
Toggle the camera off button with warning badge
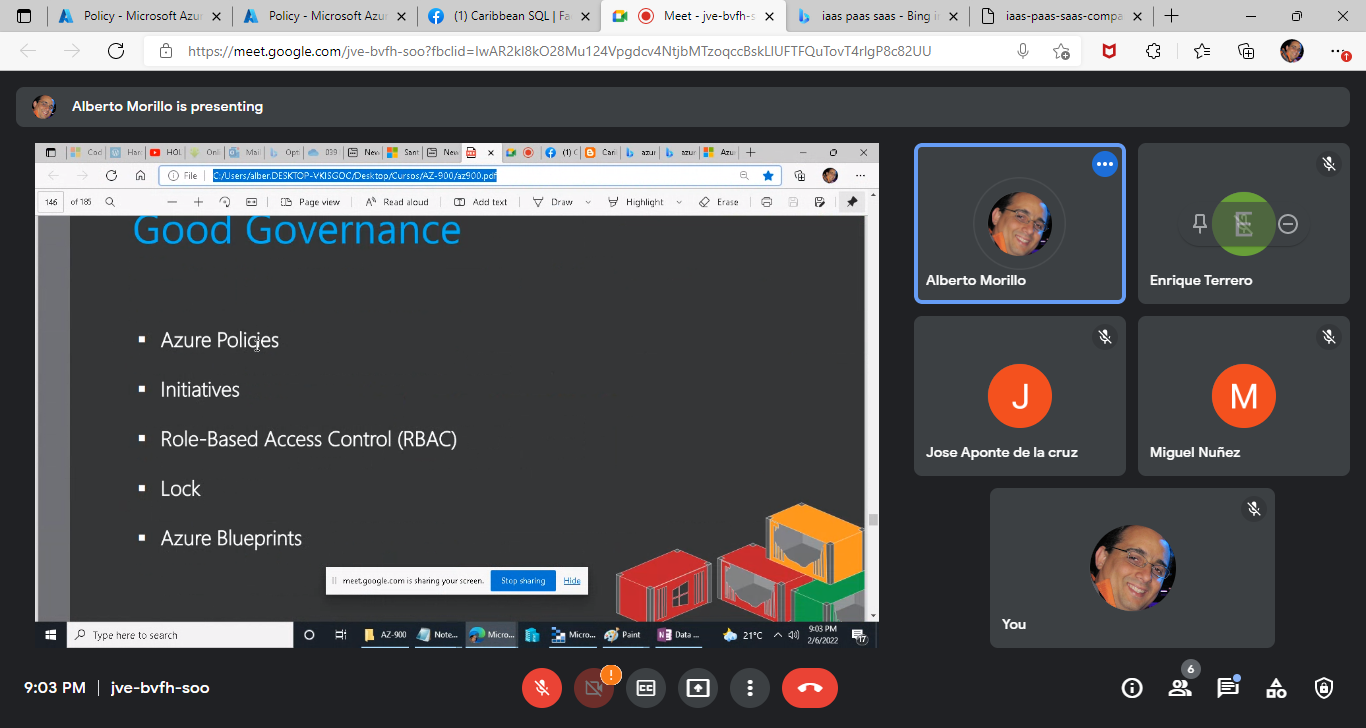[594, 688]
